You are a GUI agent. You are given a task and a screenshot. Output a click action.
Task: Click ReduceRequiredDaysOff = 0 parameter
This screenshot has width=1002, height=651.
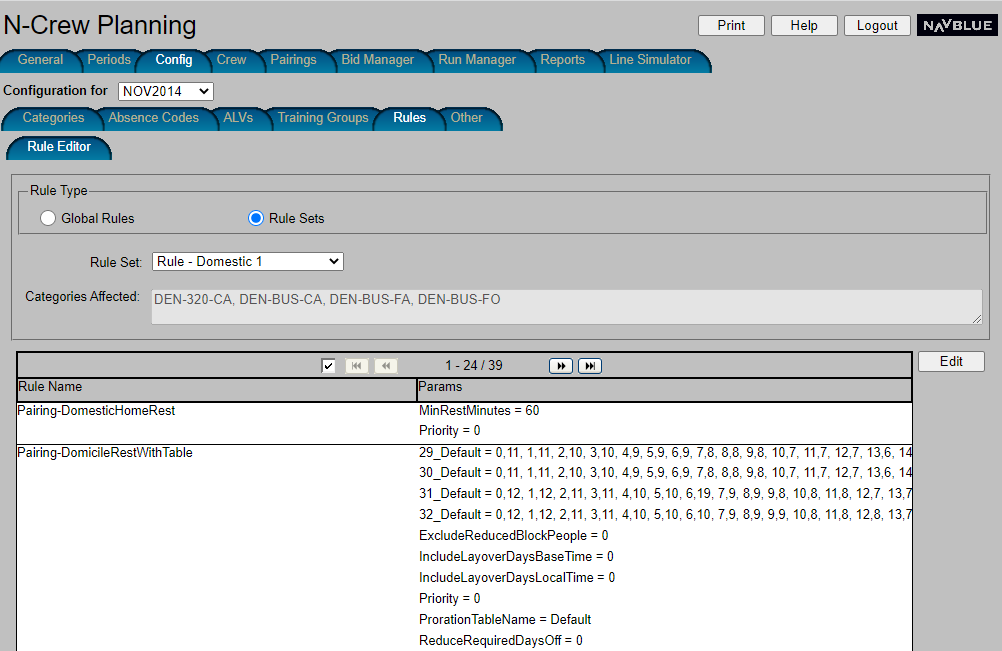click(x=501, y=641)
